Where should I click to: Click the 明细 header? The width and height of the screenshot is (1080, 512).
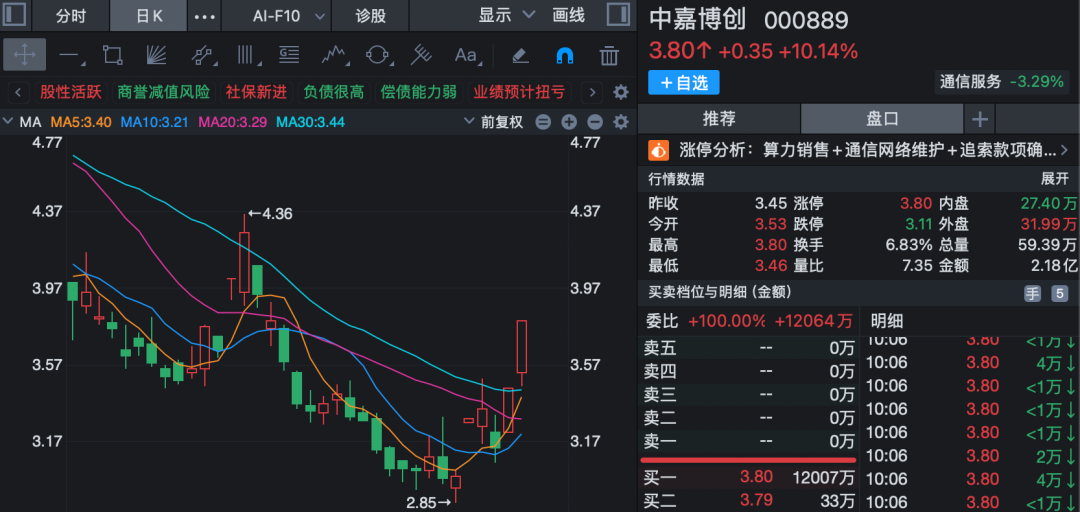point(886,320)
